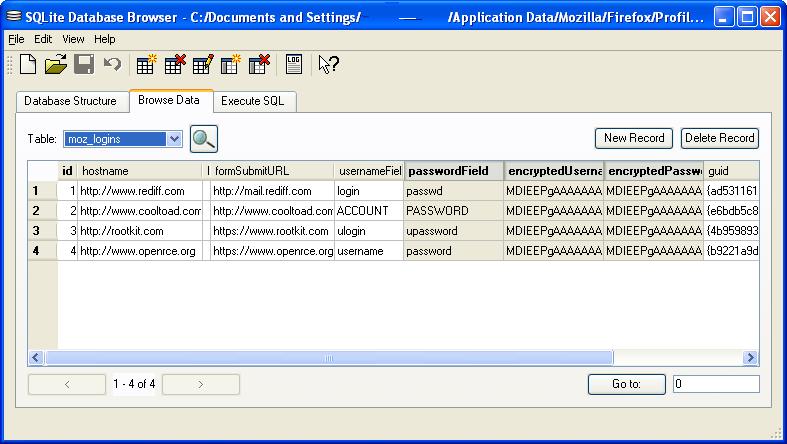Click the New Database toolbar icon

pos(28,65)
